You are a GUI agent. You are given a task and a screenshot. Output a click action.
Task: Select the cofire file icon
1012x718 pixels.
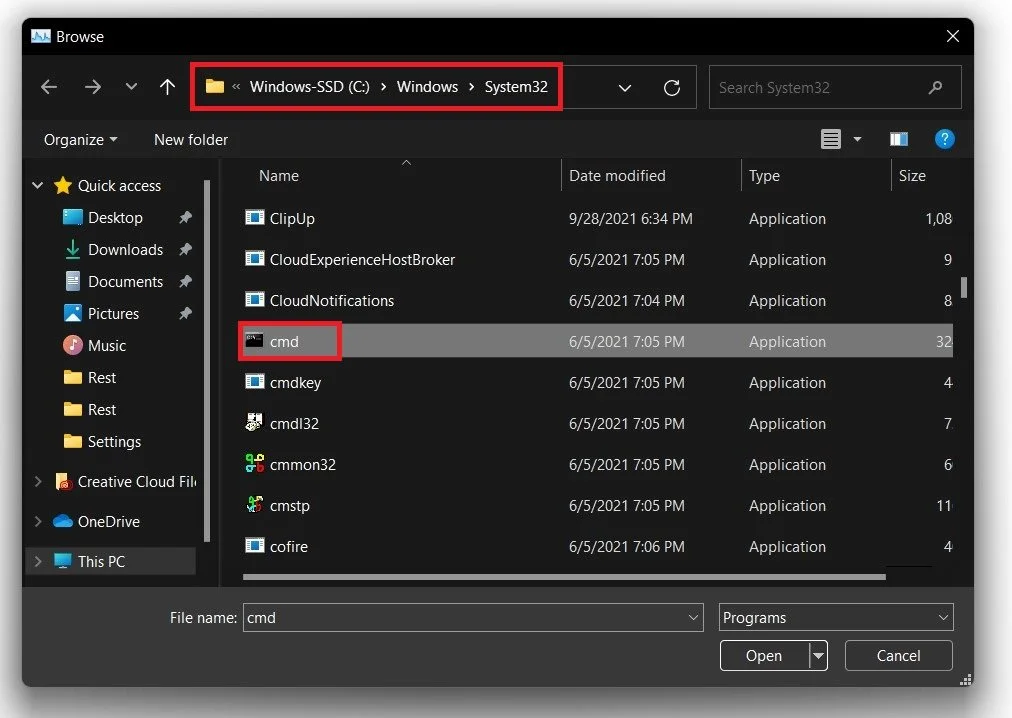[x=255, y=546]
